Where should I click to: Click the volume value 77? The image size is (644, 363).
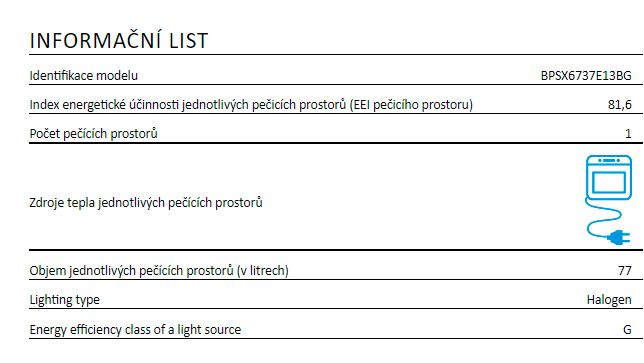click(625, 271)
